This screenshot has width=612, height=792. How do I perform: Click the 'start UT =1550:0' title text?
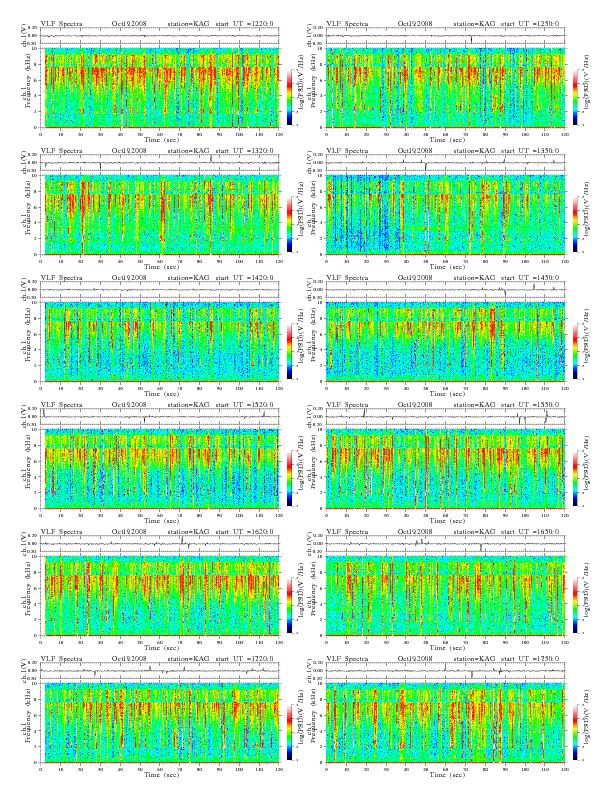(x=531, y=405)
